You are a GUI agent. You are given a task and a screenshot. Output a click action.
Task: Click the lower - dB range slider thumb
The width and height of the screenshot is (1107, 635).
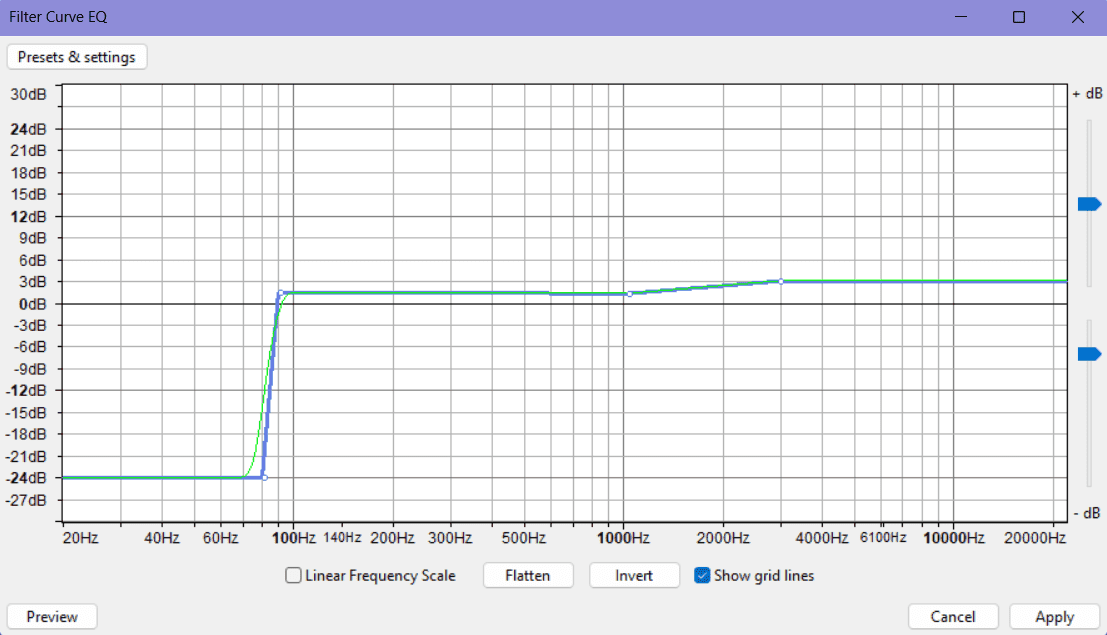pyautogui.click(x=1089, y=354)
